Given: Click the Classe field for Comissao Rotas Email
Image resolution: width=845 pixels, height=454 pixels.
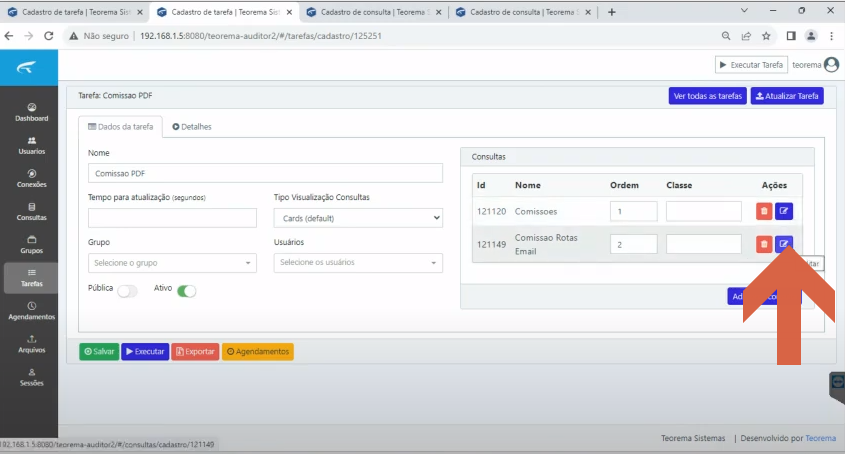Looking at the screenshot, I should (x=704, y=244).
